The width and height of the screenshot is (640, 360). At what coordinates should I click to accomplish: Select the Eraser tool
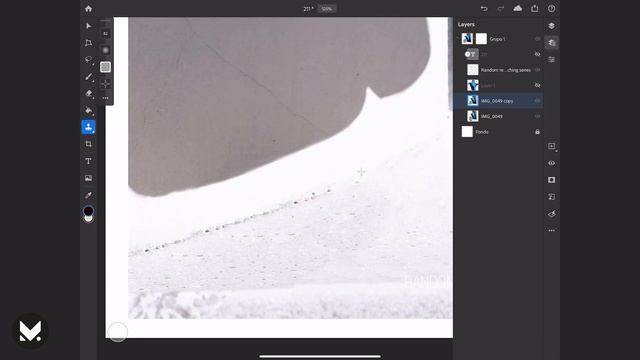click(89, 93)
